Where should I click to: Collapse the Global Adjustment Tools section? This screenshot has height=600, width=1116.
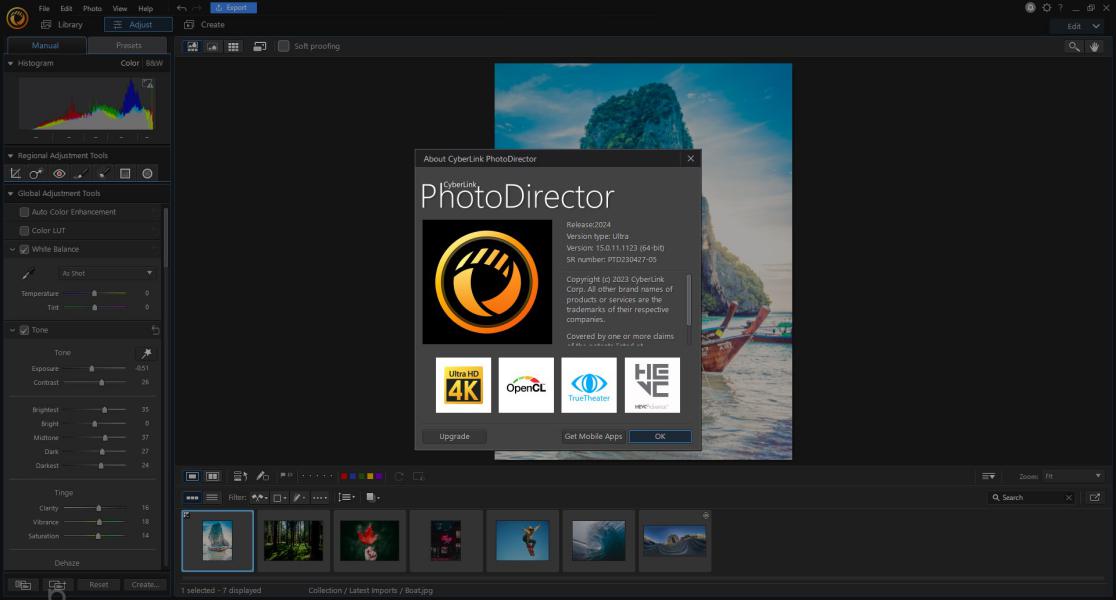click(11, 194)
